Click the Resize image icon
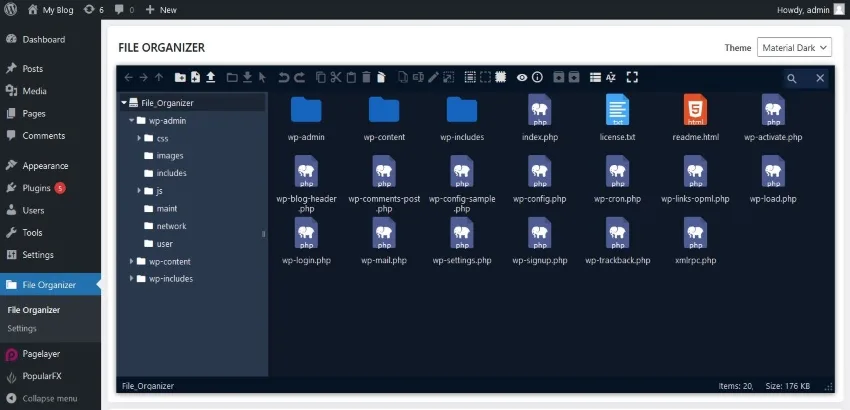This screenshot has height=410, width=850. point(448,78)
